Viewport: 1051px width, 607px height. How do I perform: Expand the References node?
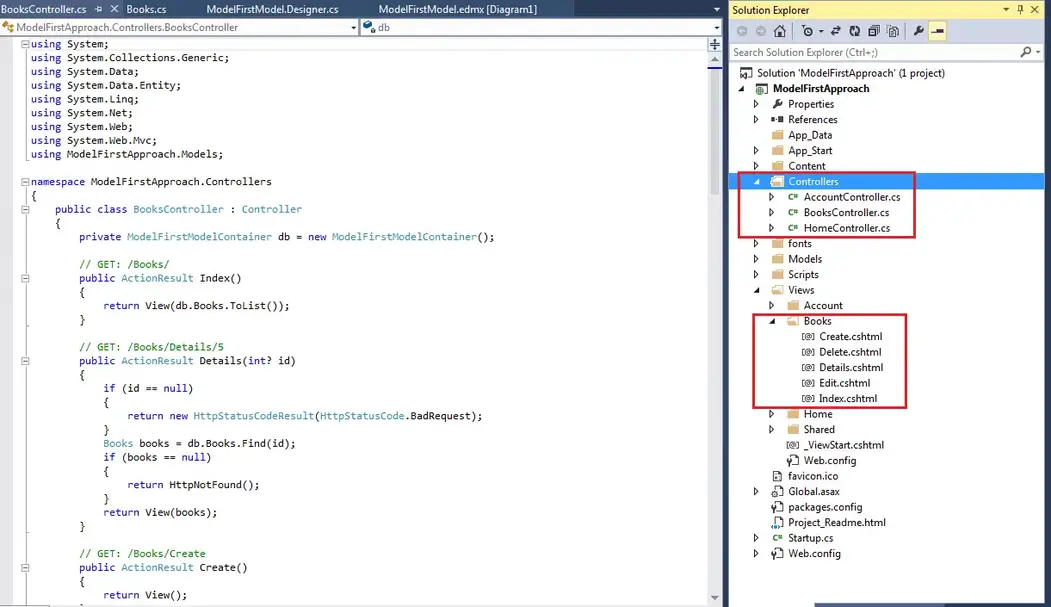point(756,119)
